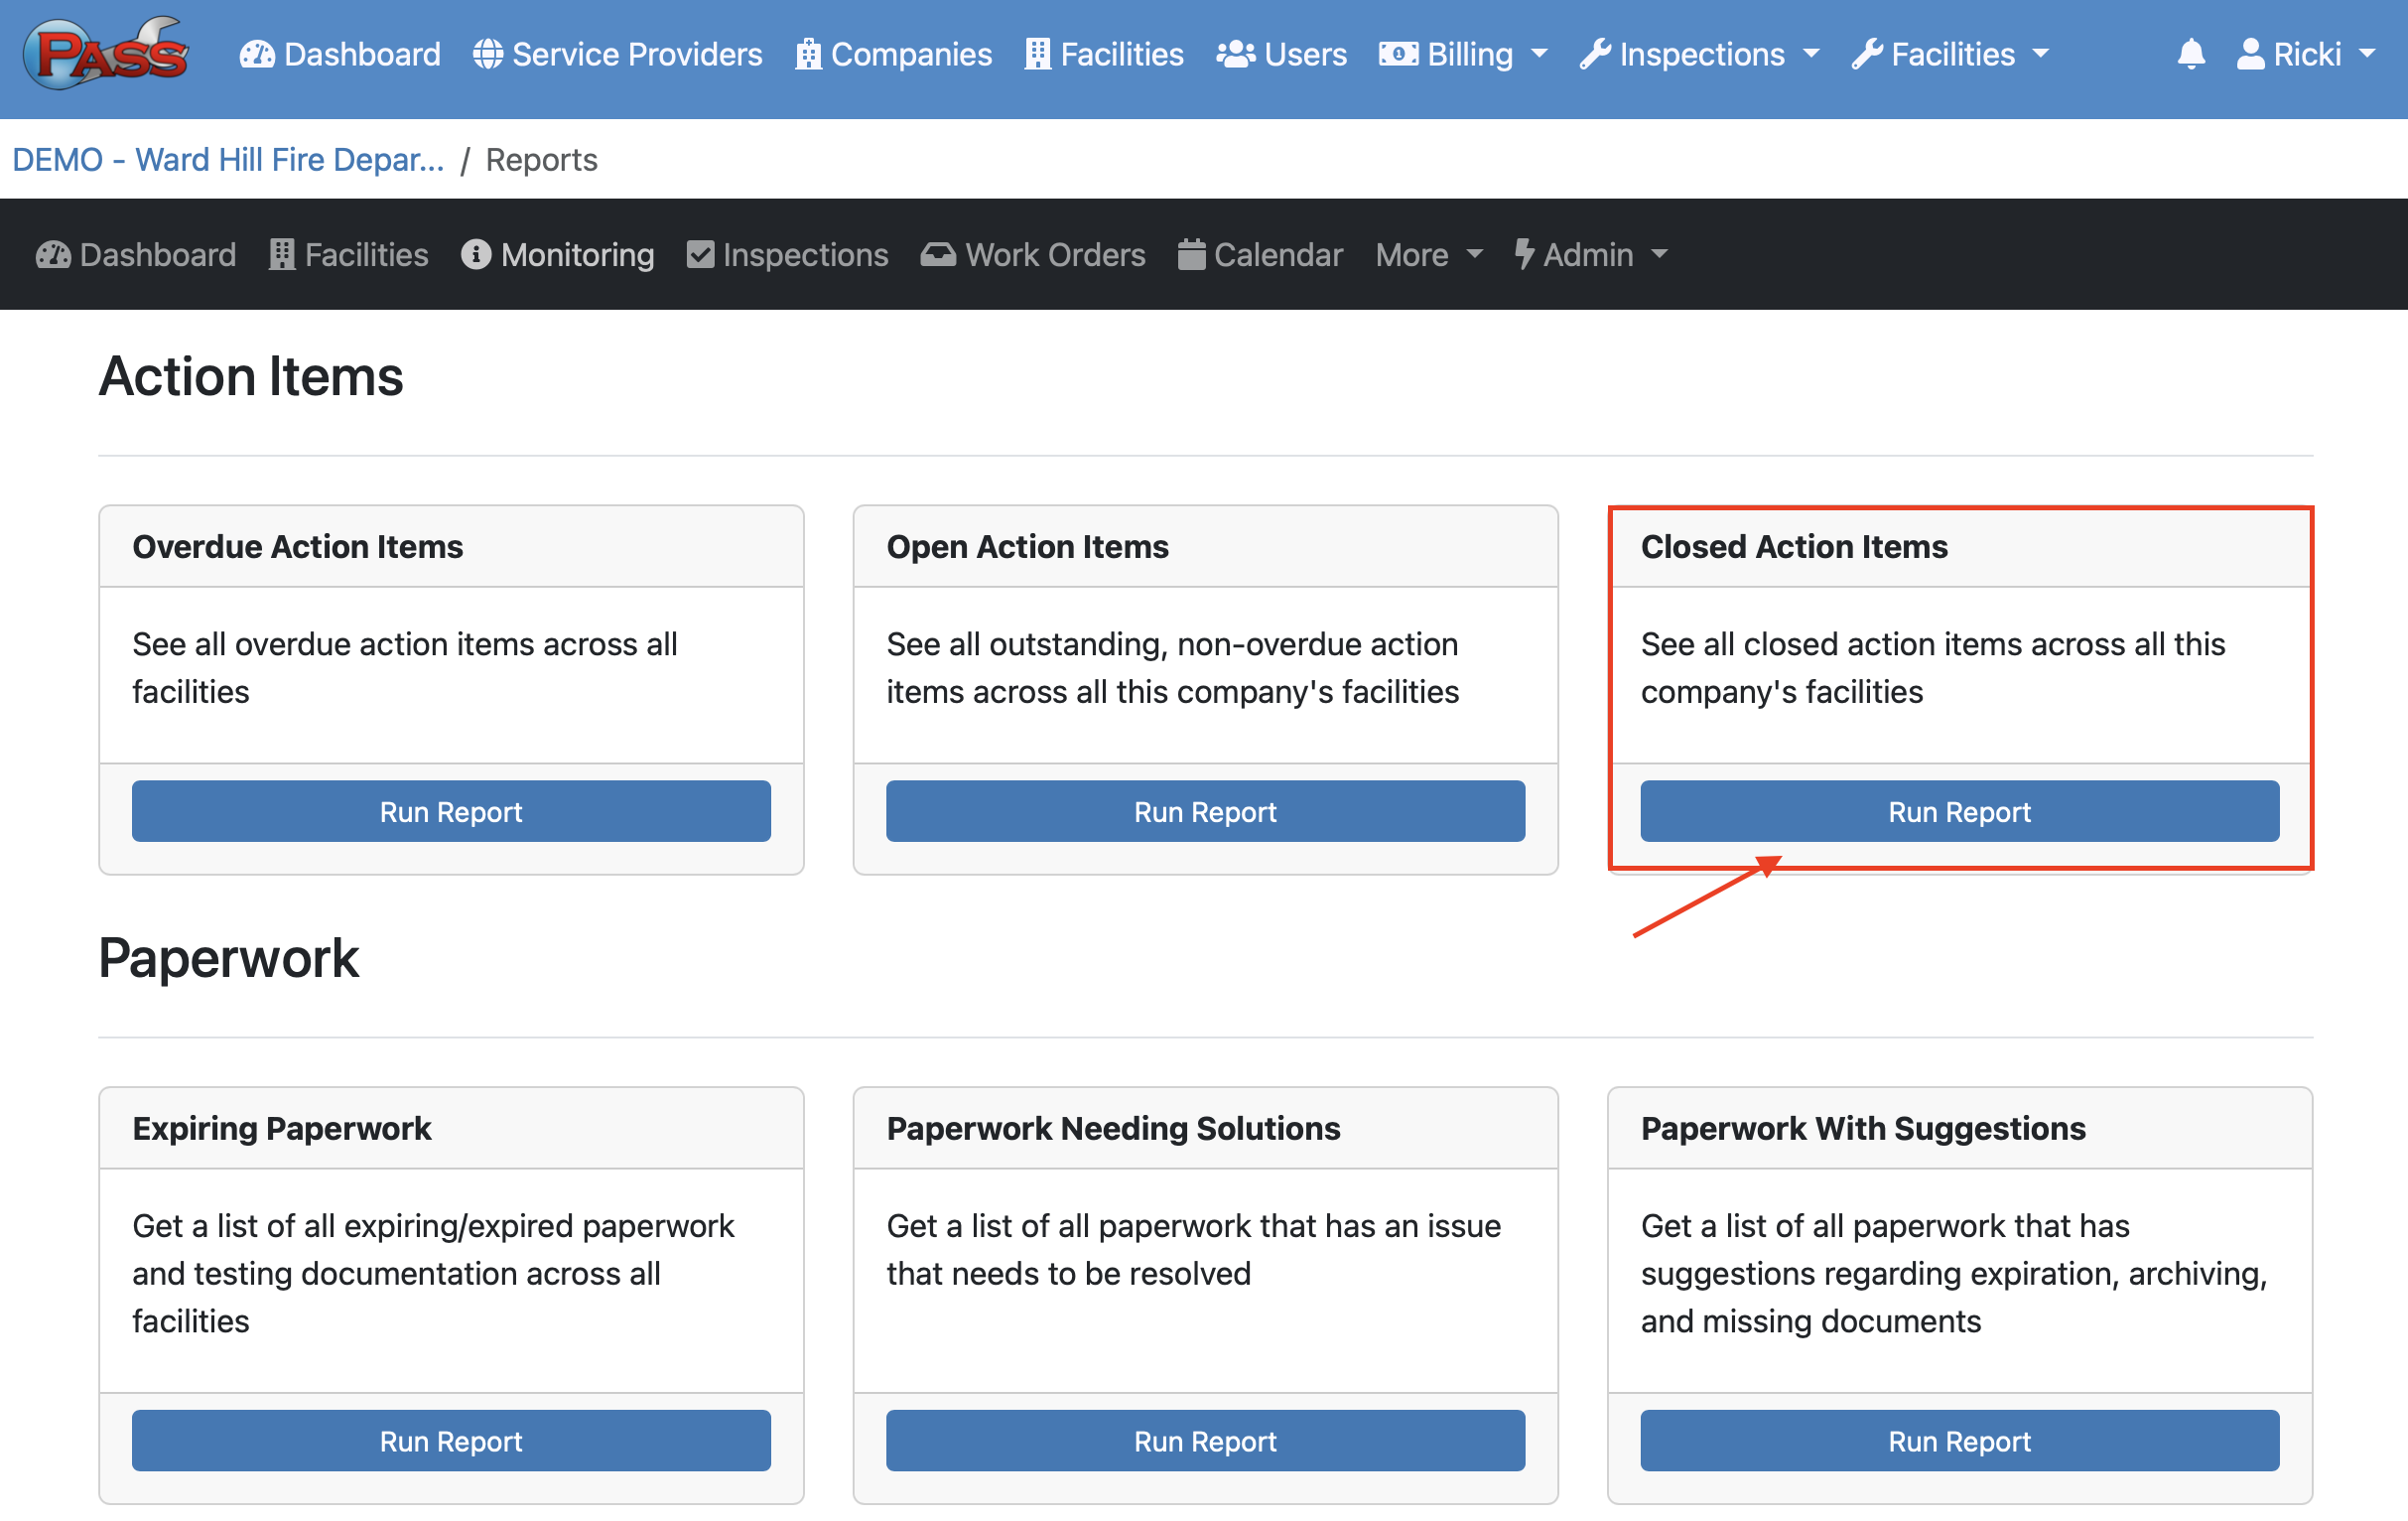Open the Ricki user account dropdown
2408x1521 pixels.
2305,54
